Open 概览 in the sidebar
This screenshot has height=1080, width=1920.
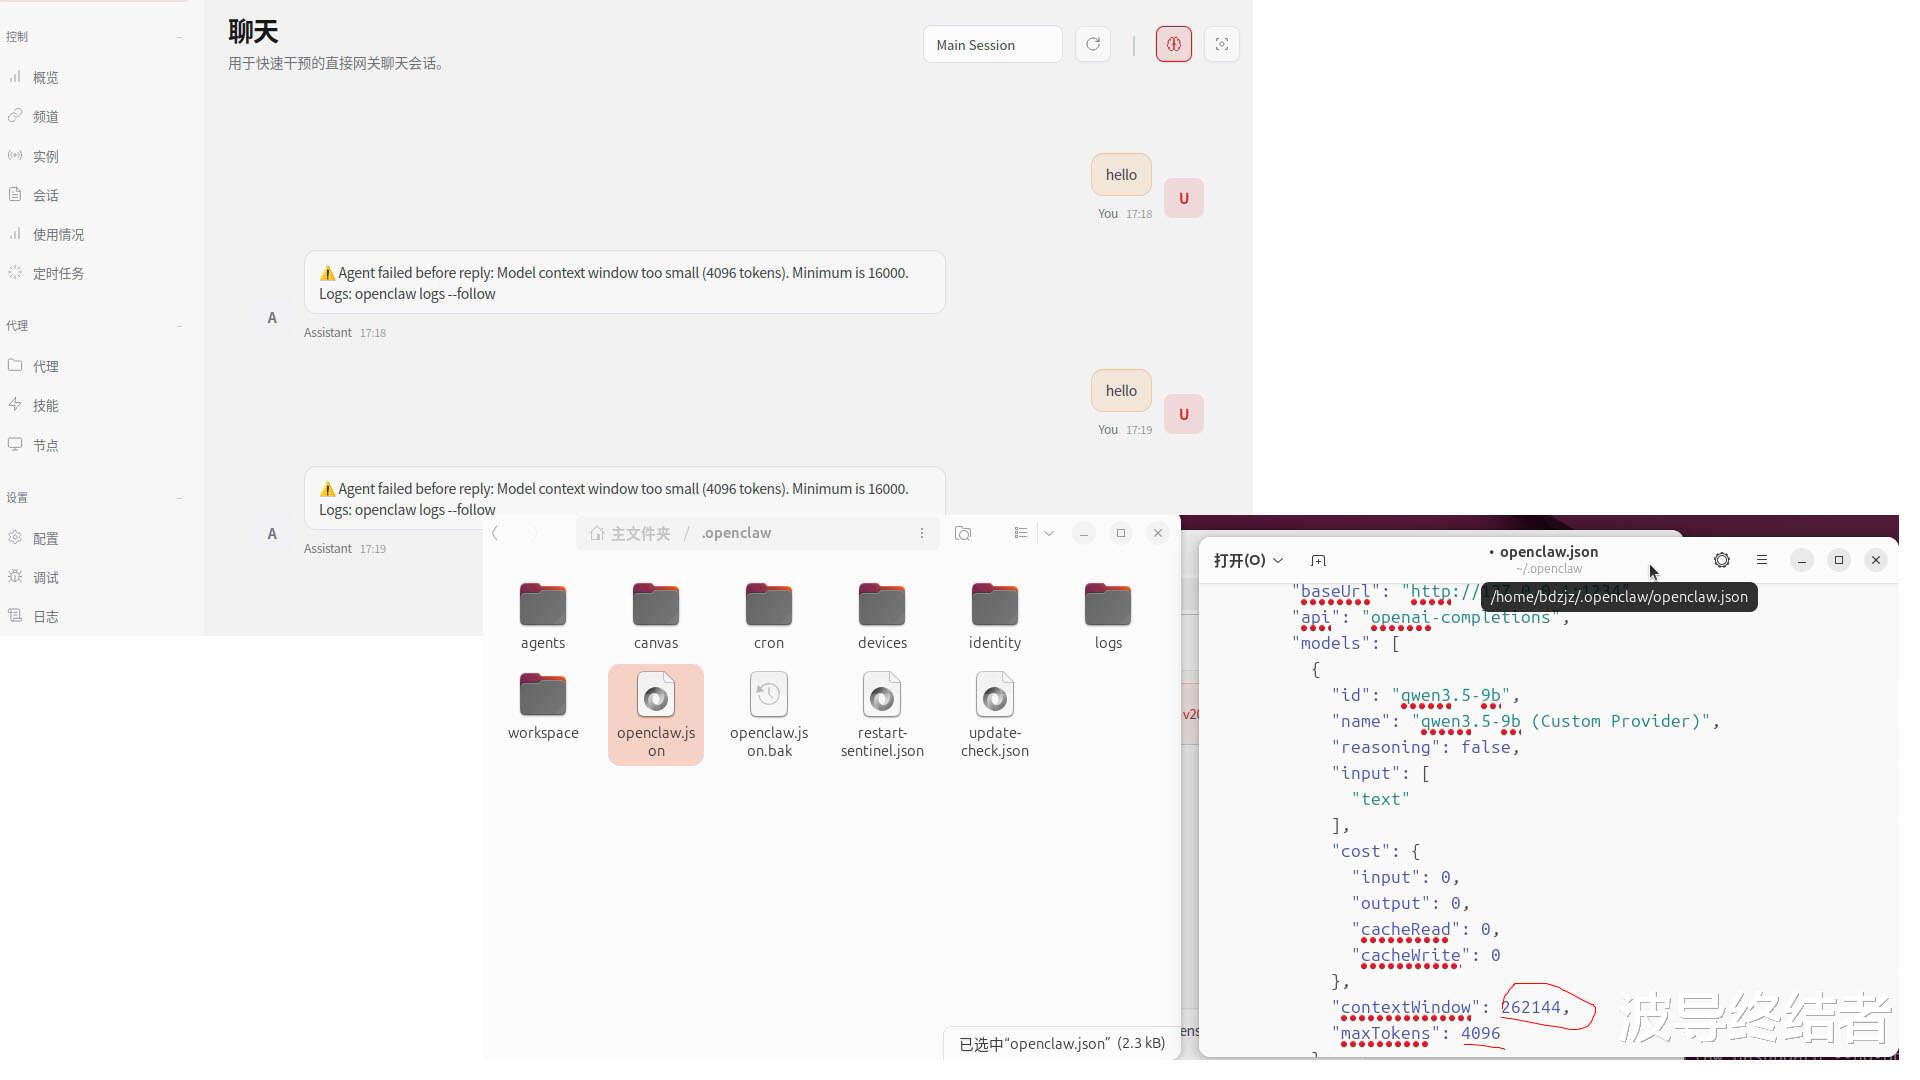(45, 77)
